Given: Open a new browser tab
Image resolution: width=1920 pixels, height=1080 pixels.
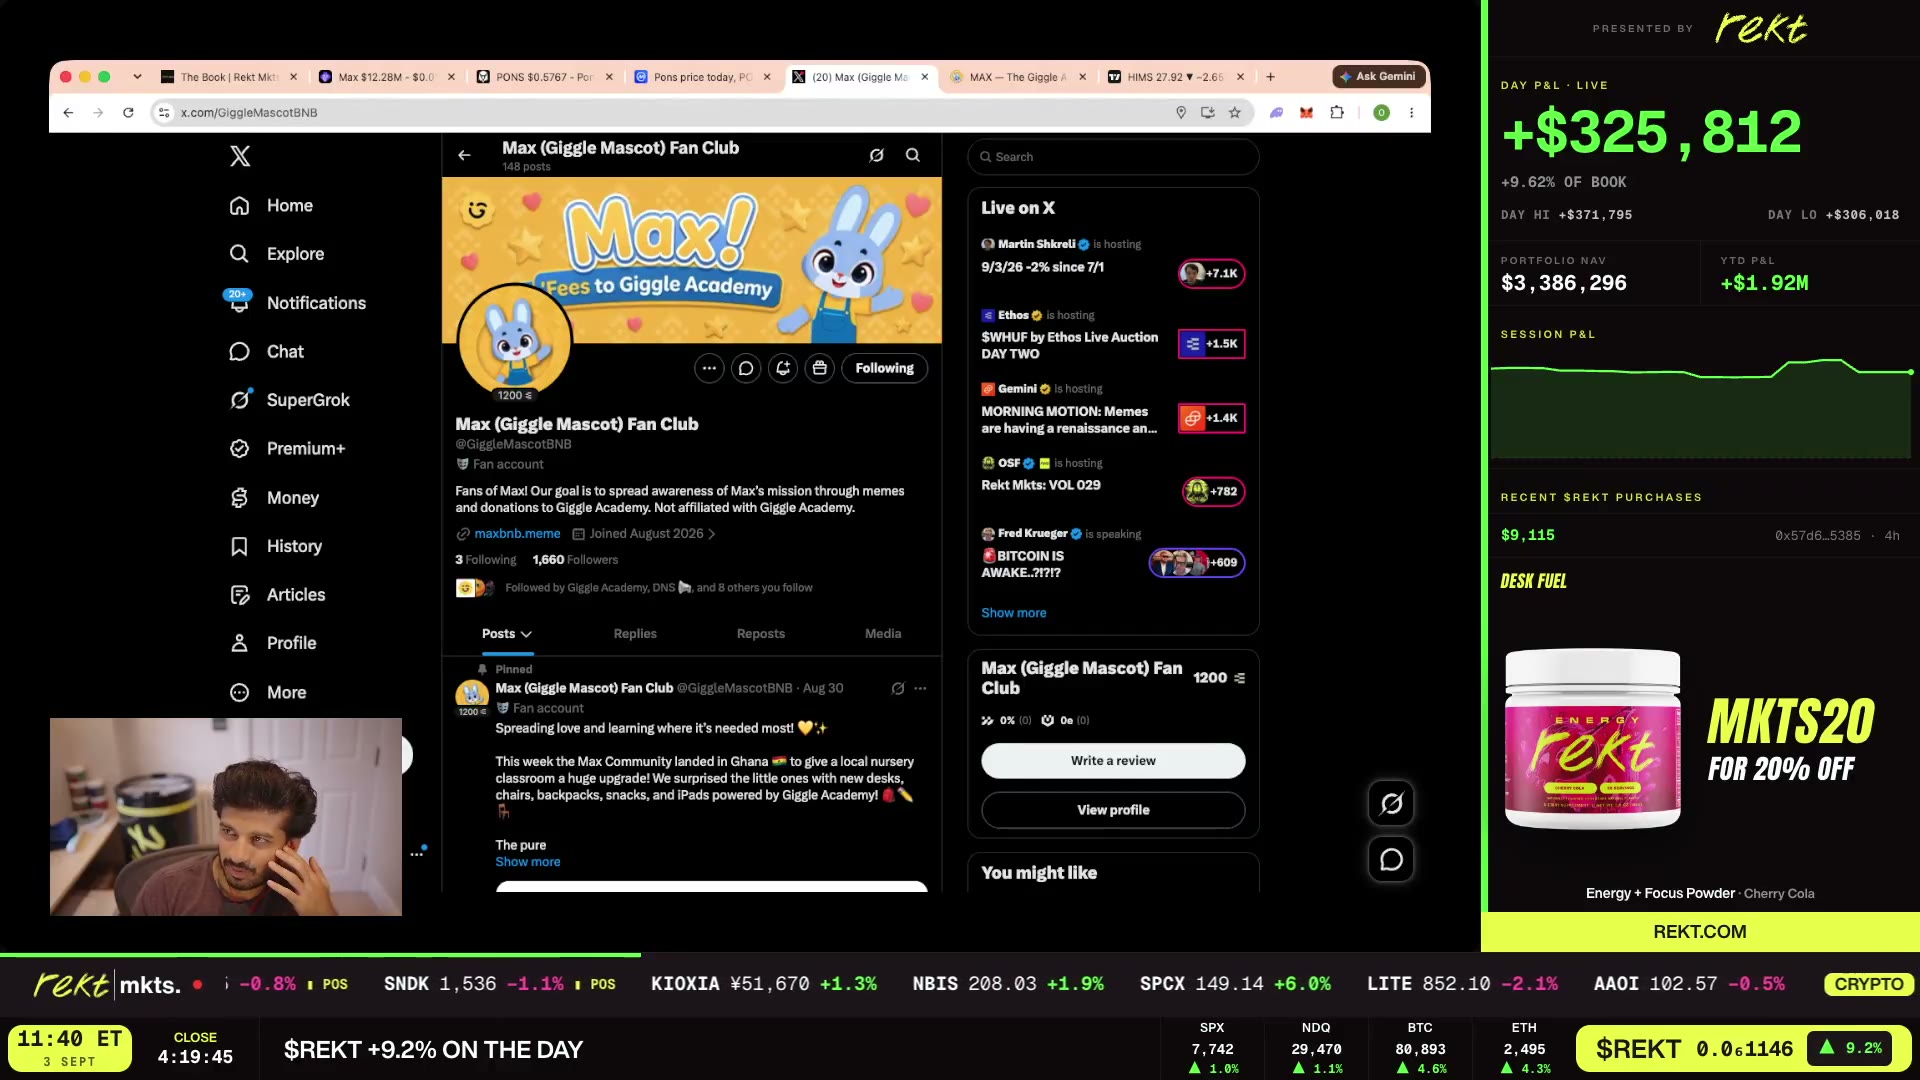Looking at the screenshot, I should tap(1270, 77).
